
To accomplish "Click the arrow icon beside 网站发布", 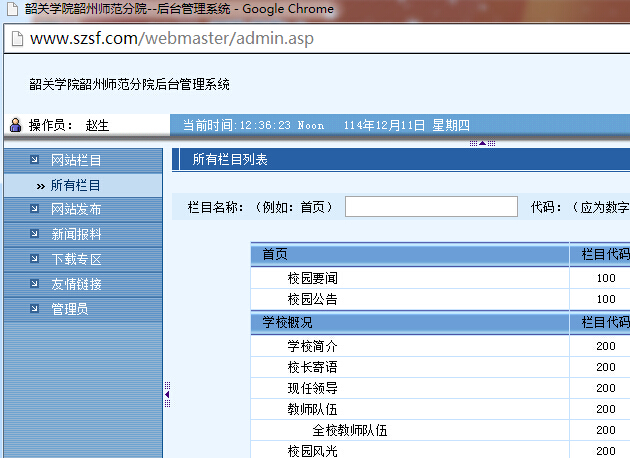I will coord(35,209).
